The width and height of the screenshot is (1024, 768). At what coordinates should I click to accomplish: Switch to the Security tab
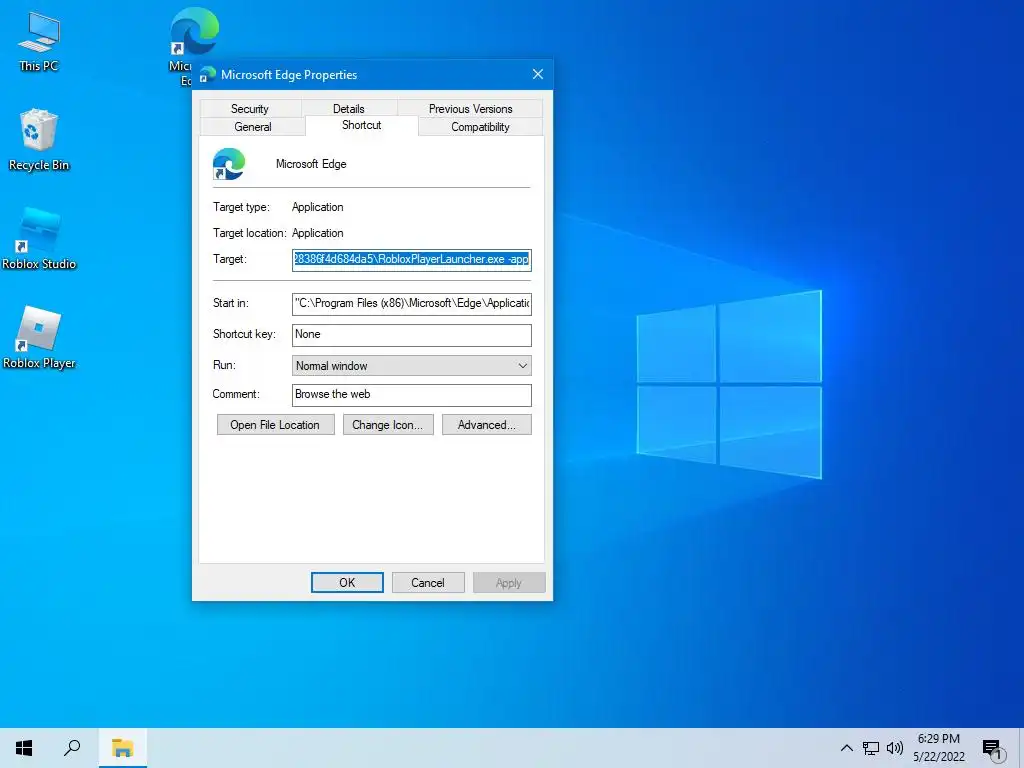pos(250,108)
